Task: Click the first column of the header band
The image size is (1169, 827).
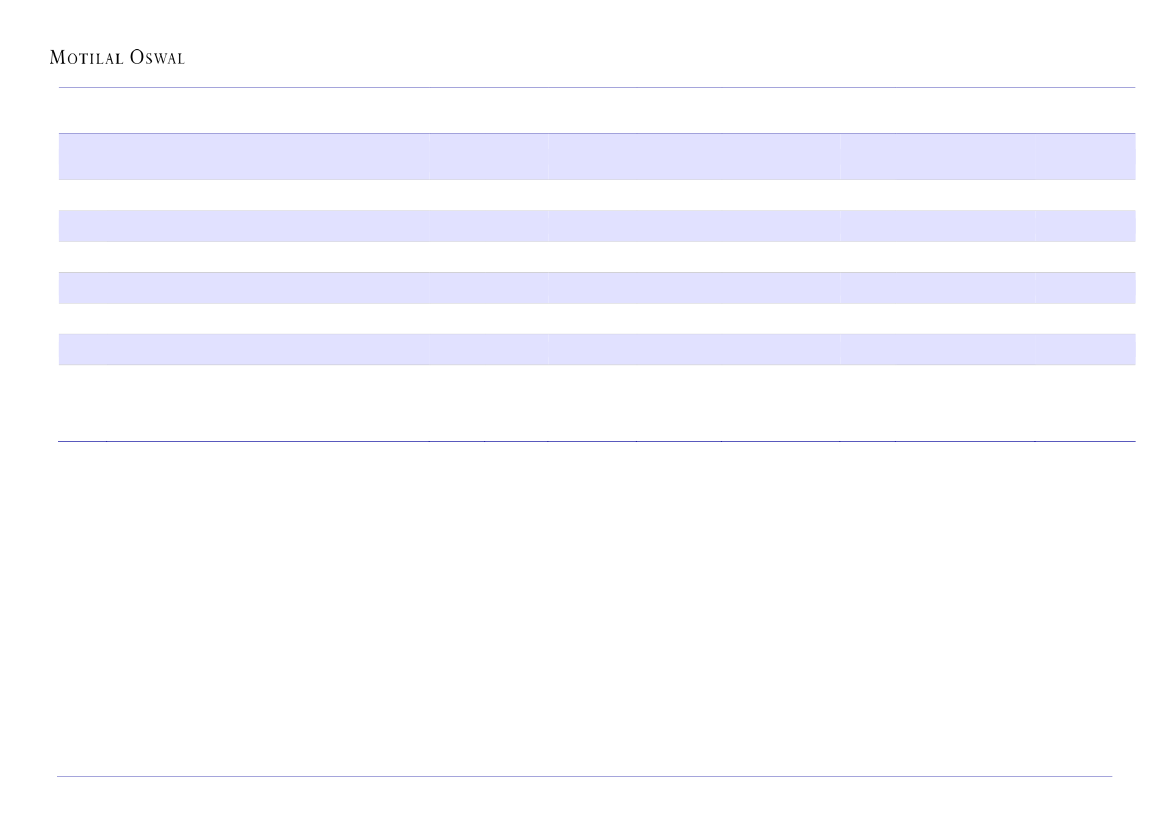Action: [243, 156]
